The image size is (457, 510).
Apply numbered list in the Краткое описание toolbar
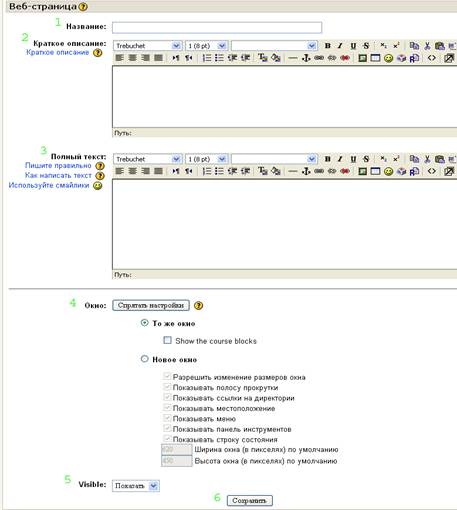[x=207, y=58]
